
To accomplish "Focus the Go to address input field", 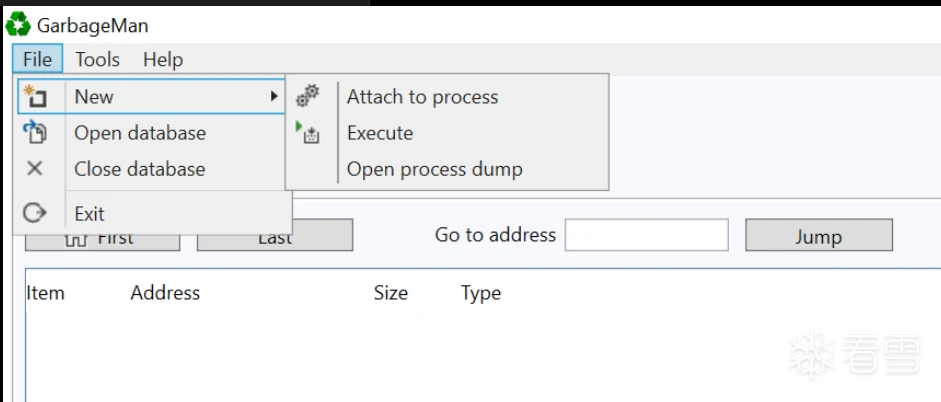I will click(646, 236).
